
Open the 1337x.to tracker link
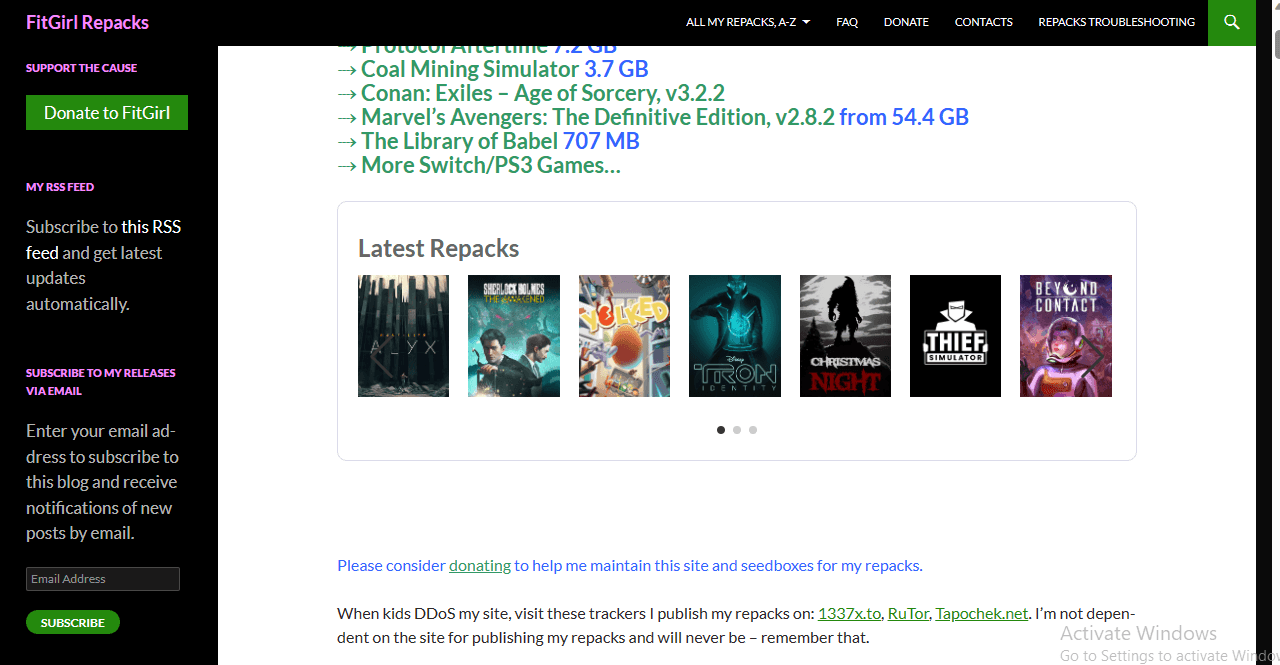pyautogui.click(x=849, y=613)
